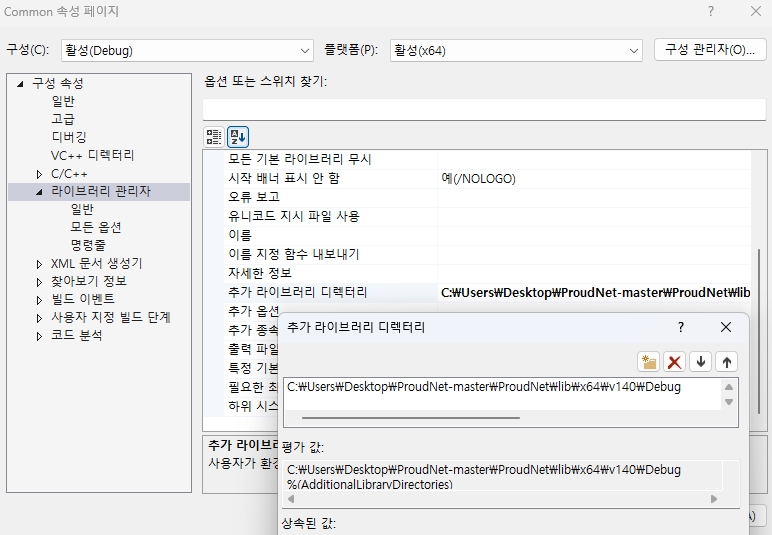Click the horizontal scrollbar under the directory list
The image size is (772, 535).
coord(410,417)
